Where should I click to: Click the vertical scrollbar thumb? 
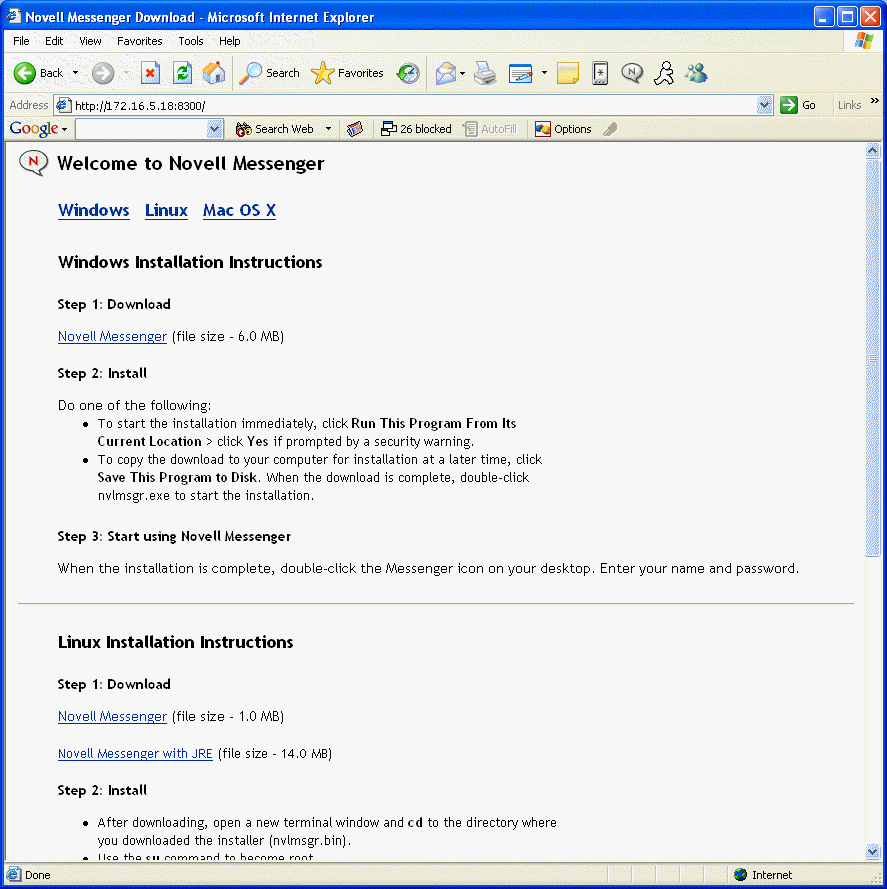pyautogui.click(x=872, y=358)
